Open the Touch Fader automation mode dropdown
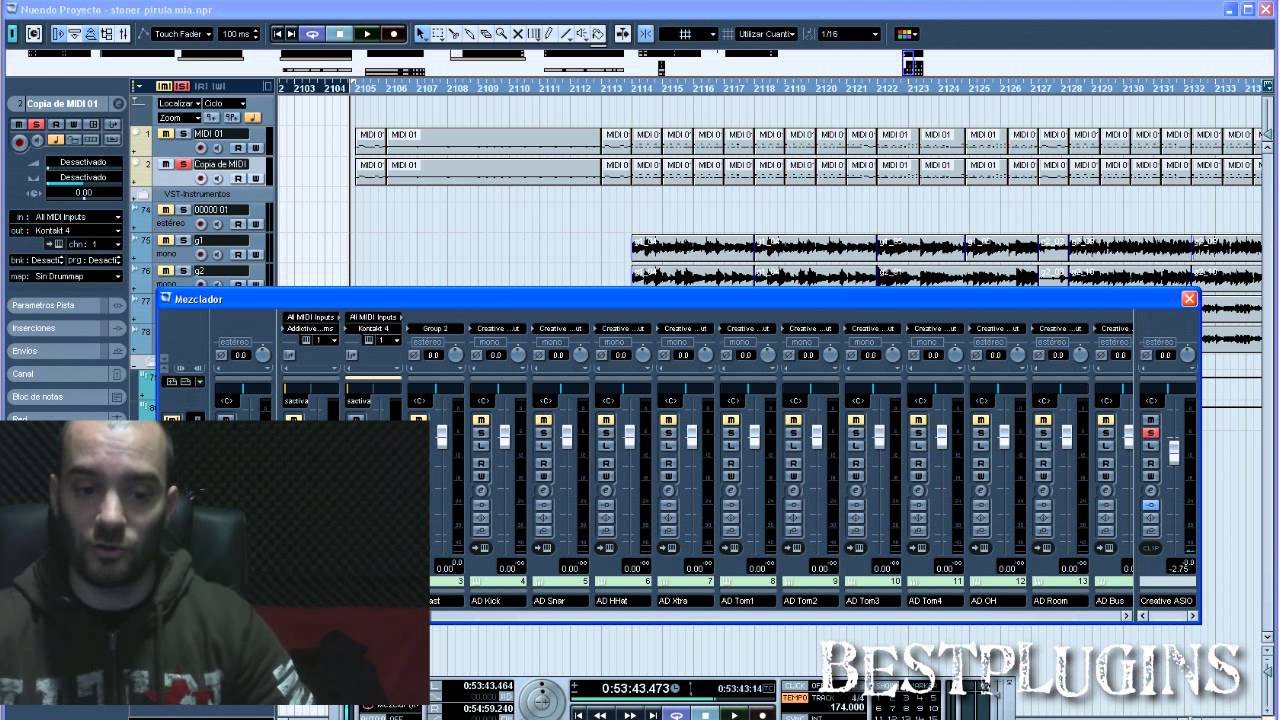The image size is (1280, 720). [x=182, y=34]
